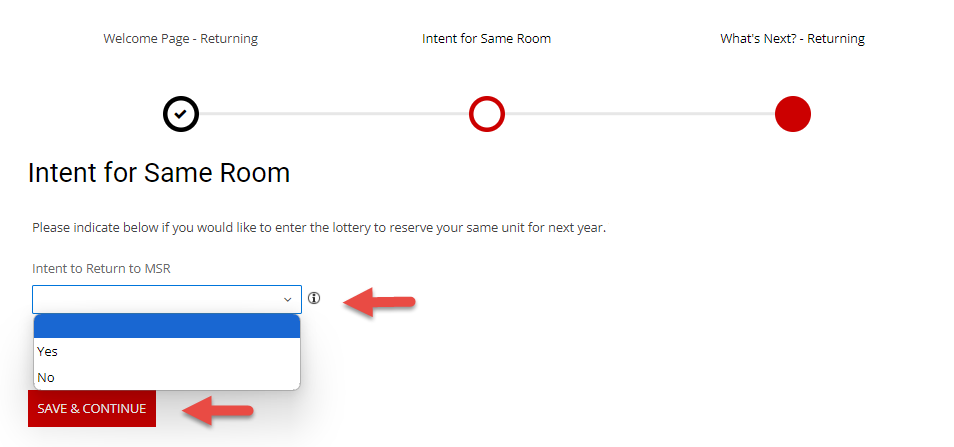
Task: Click the info icon beside the dropdown
Action: [x=315, y=298]
